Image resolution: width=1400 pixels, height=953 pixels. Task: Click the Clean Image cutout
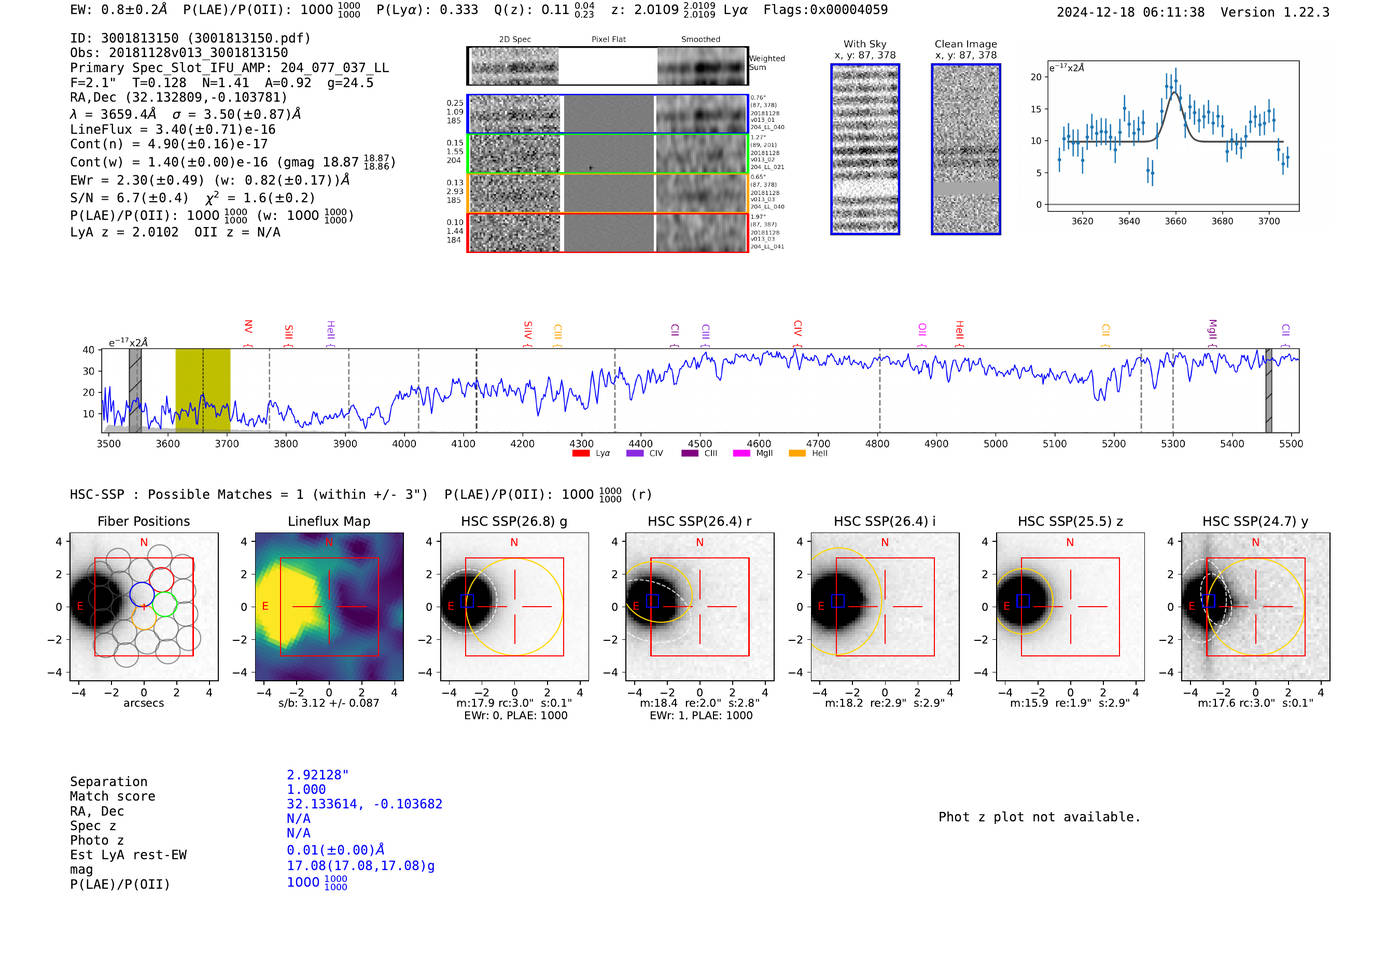(x=966, y=149)
